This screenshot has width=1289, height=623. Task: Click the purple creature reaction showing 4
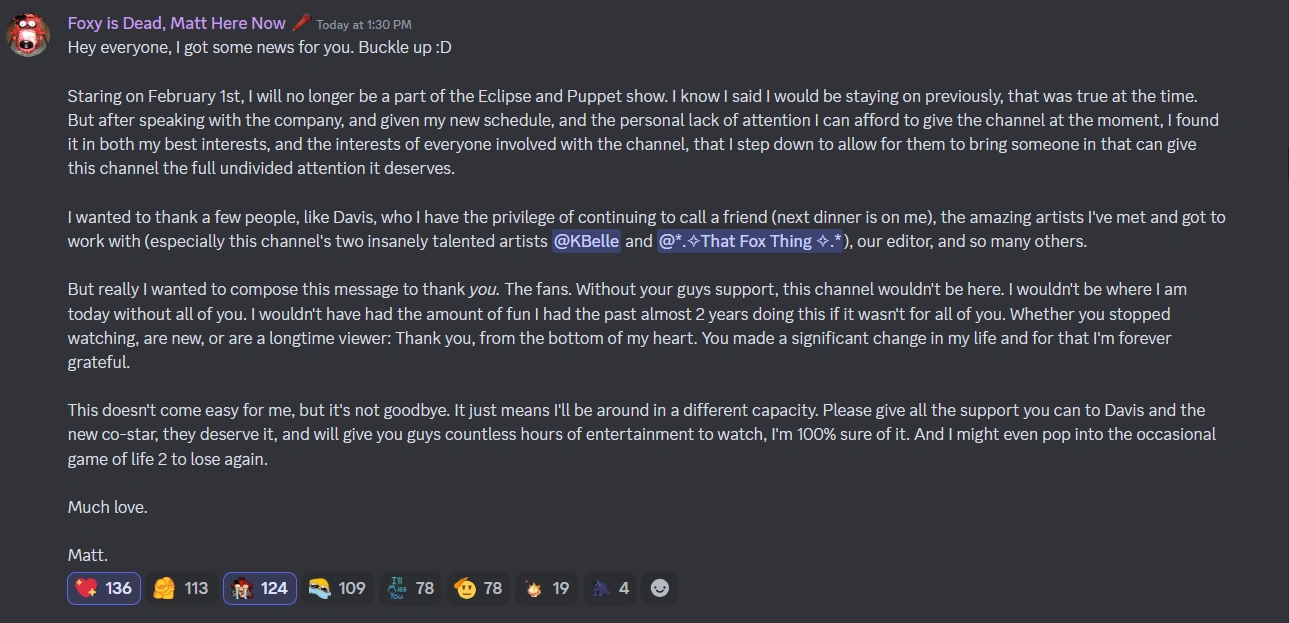click(x=608, y=588)
